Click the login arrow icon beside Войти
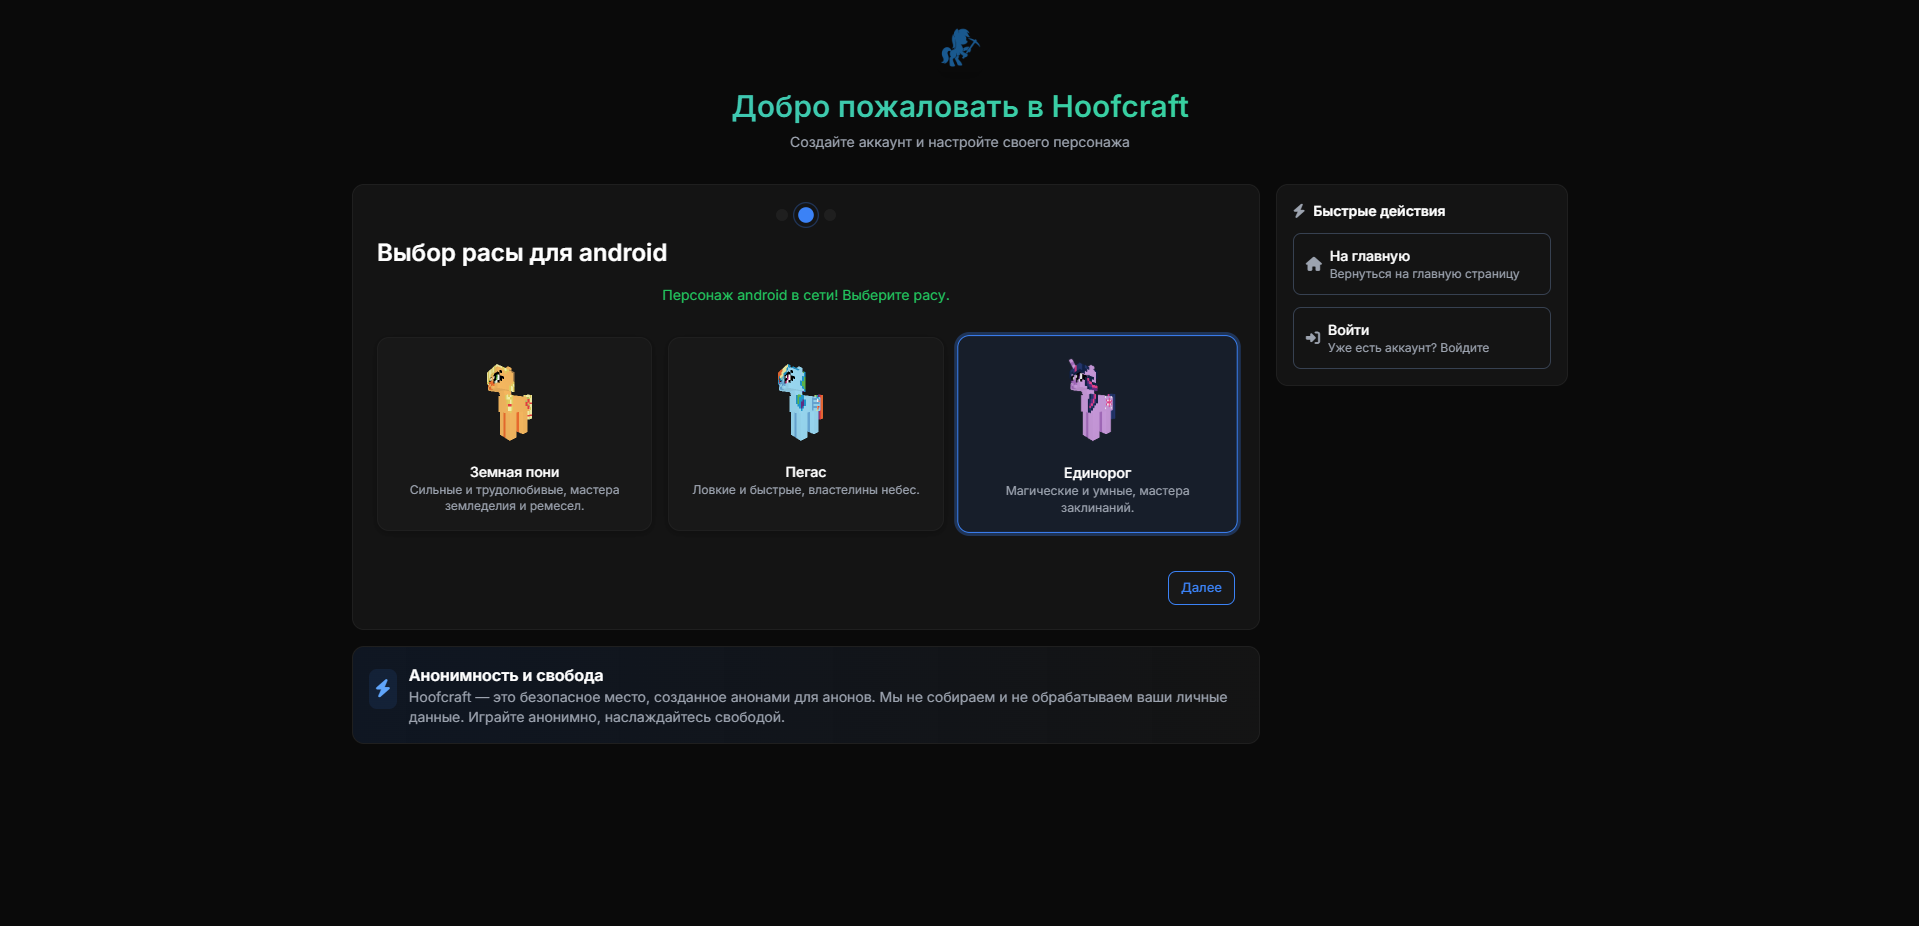1919x926 pixels. (1313, 338)
